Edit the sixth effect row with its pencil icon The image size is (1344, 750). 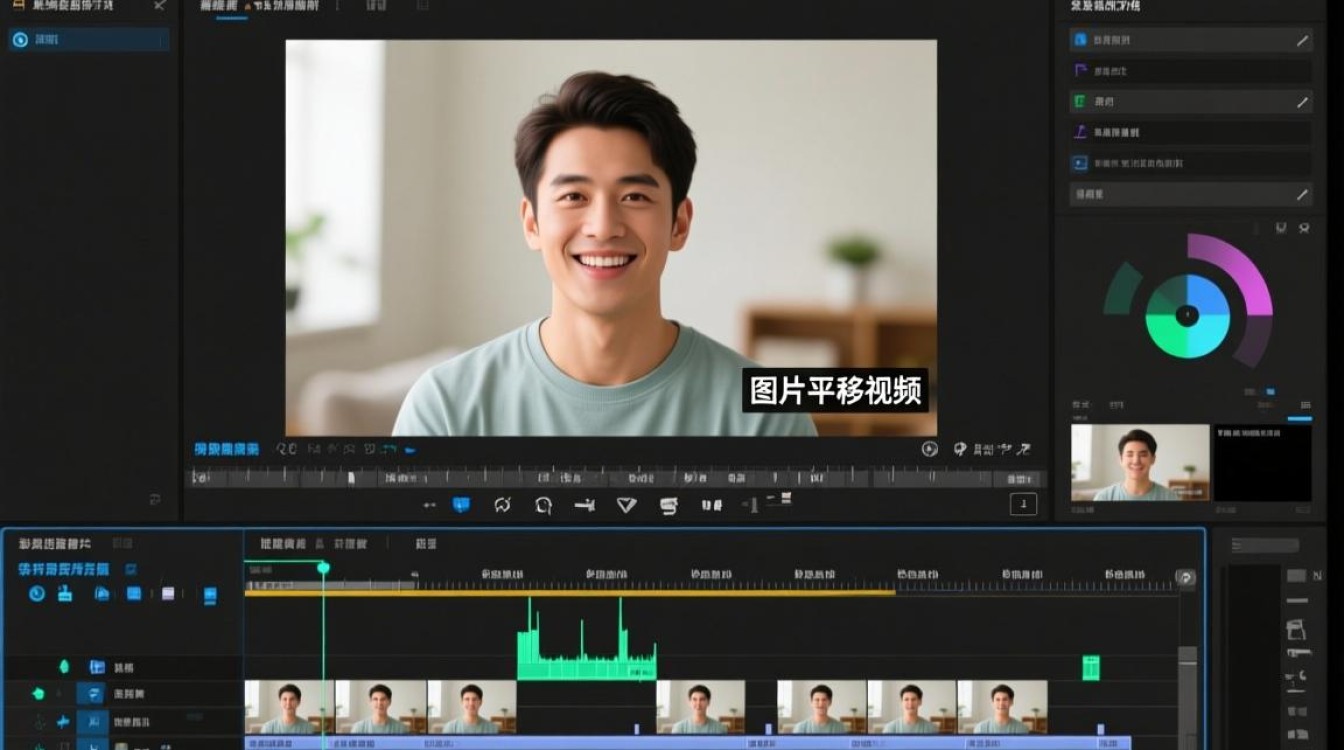[1302, 195]
